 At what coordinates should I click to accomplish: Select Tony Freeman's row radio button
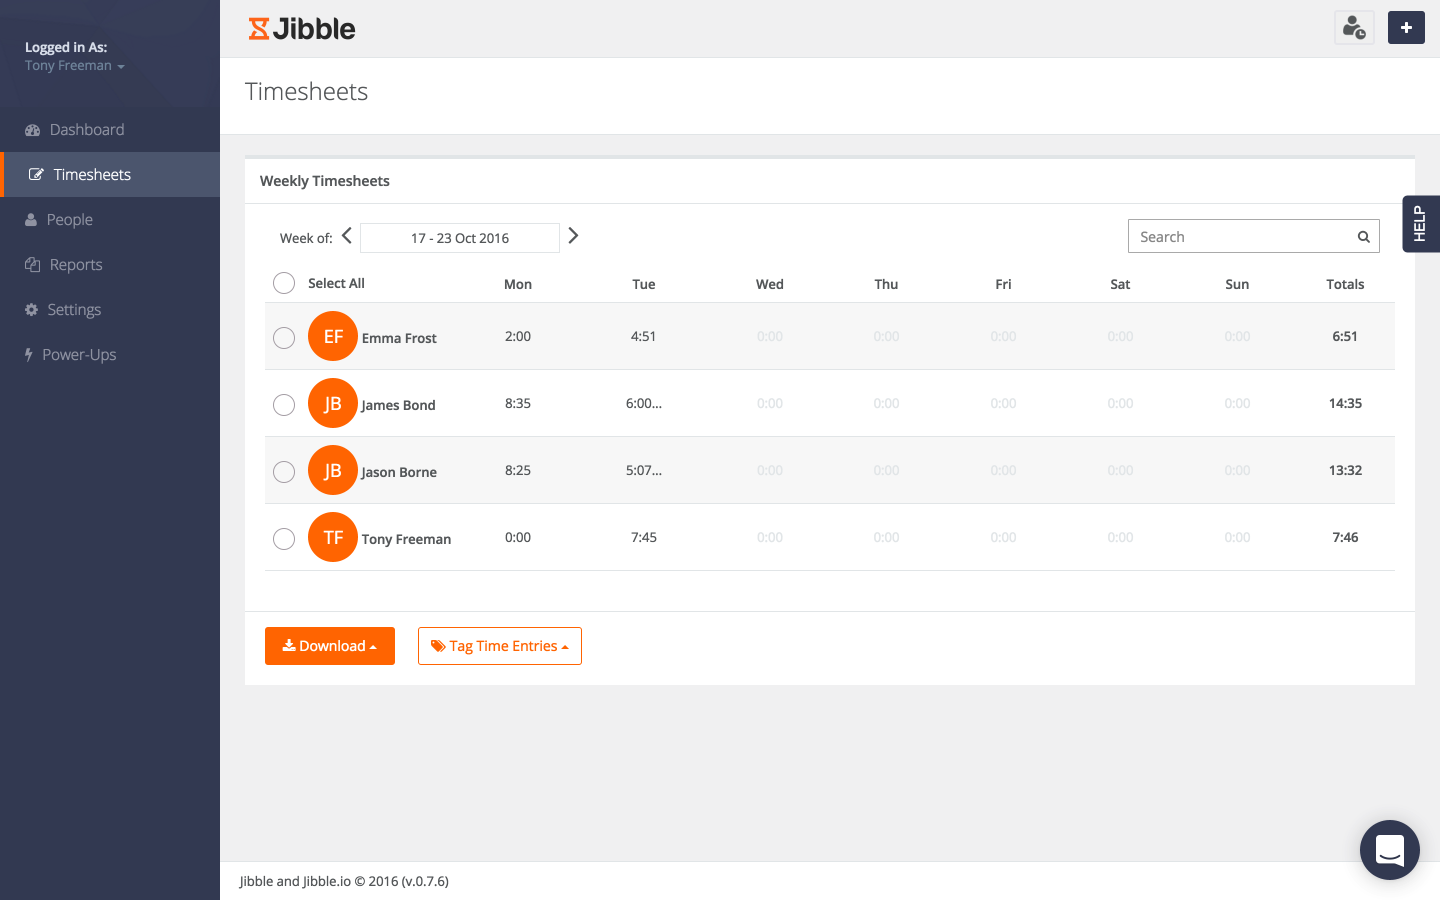tap(284, 538)
